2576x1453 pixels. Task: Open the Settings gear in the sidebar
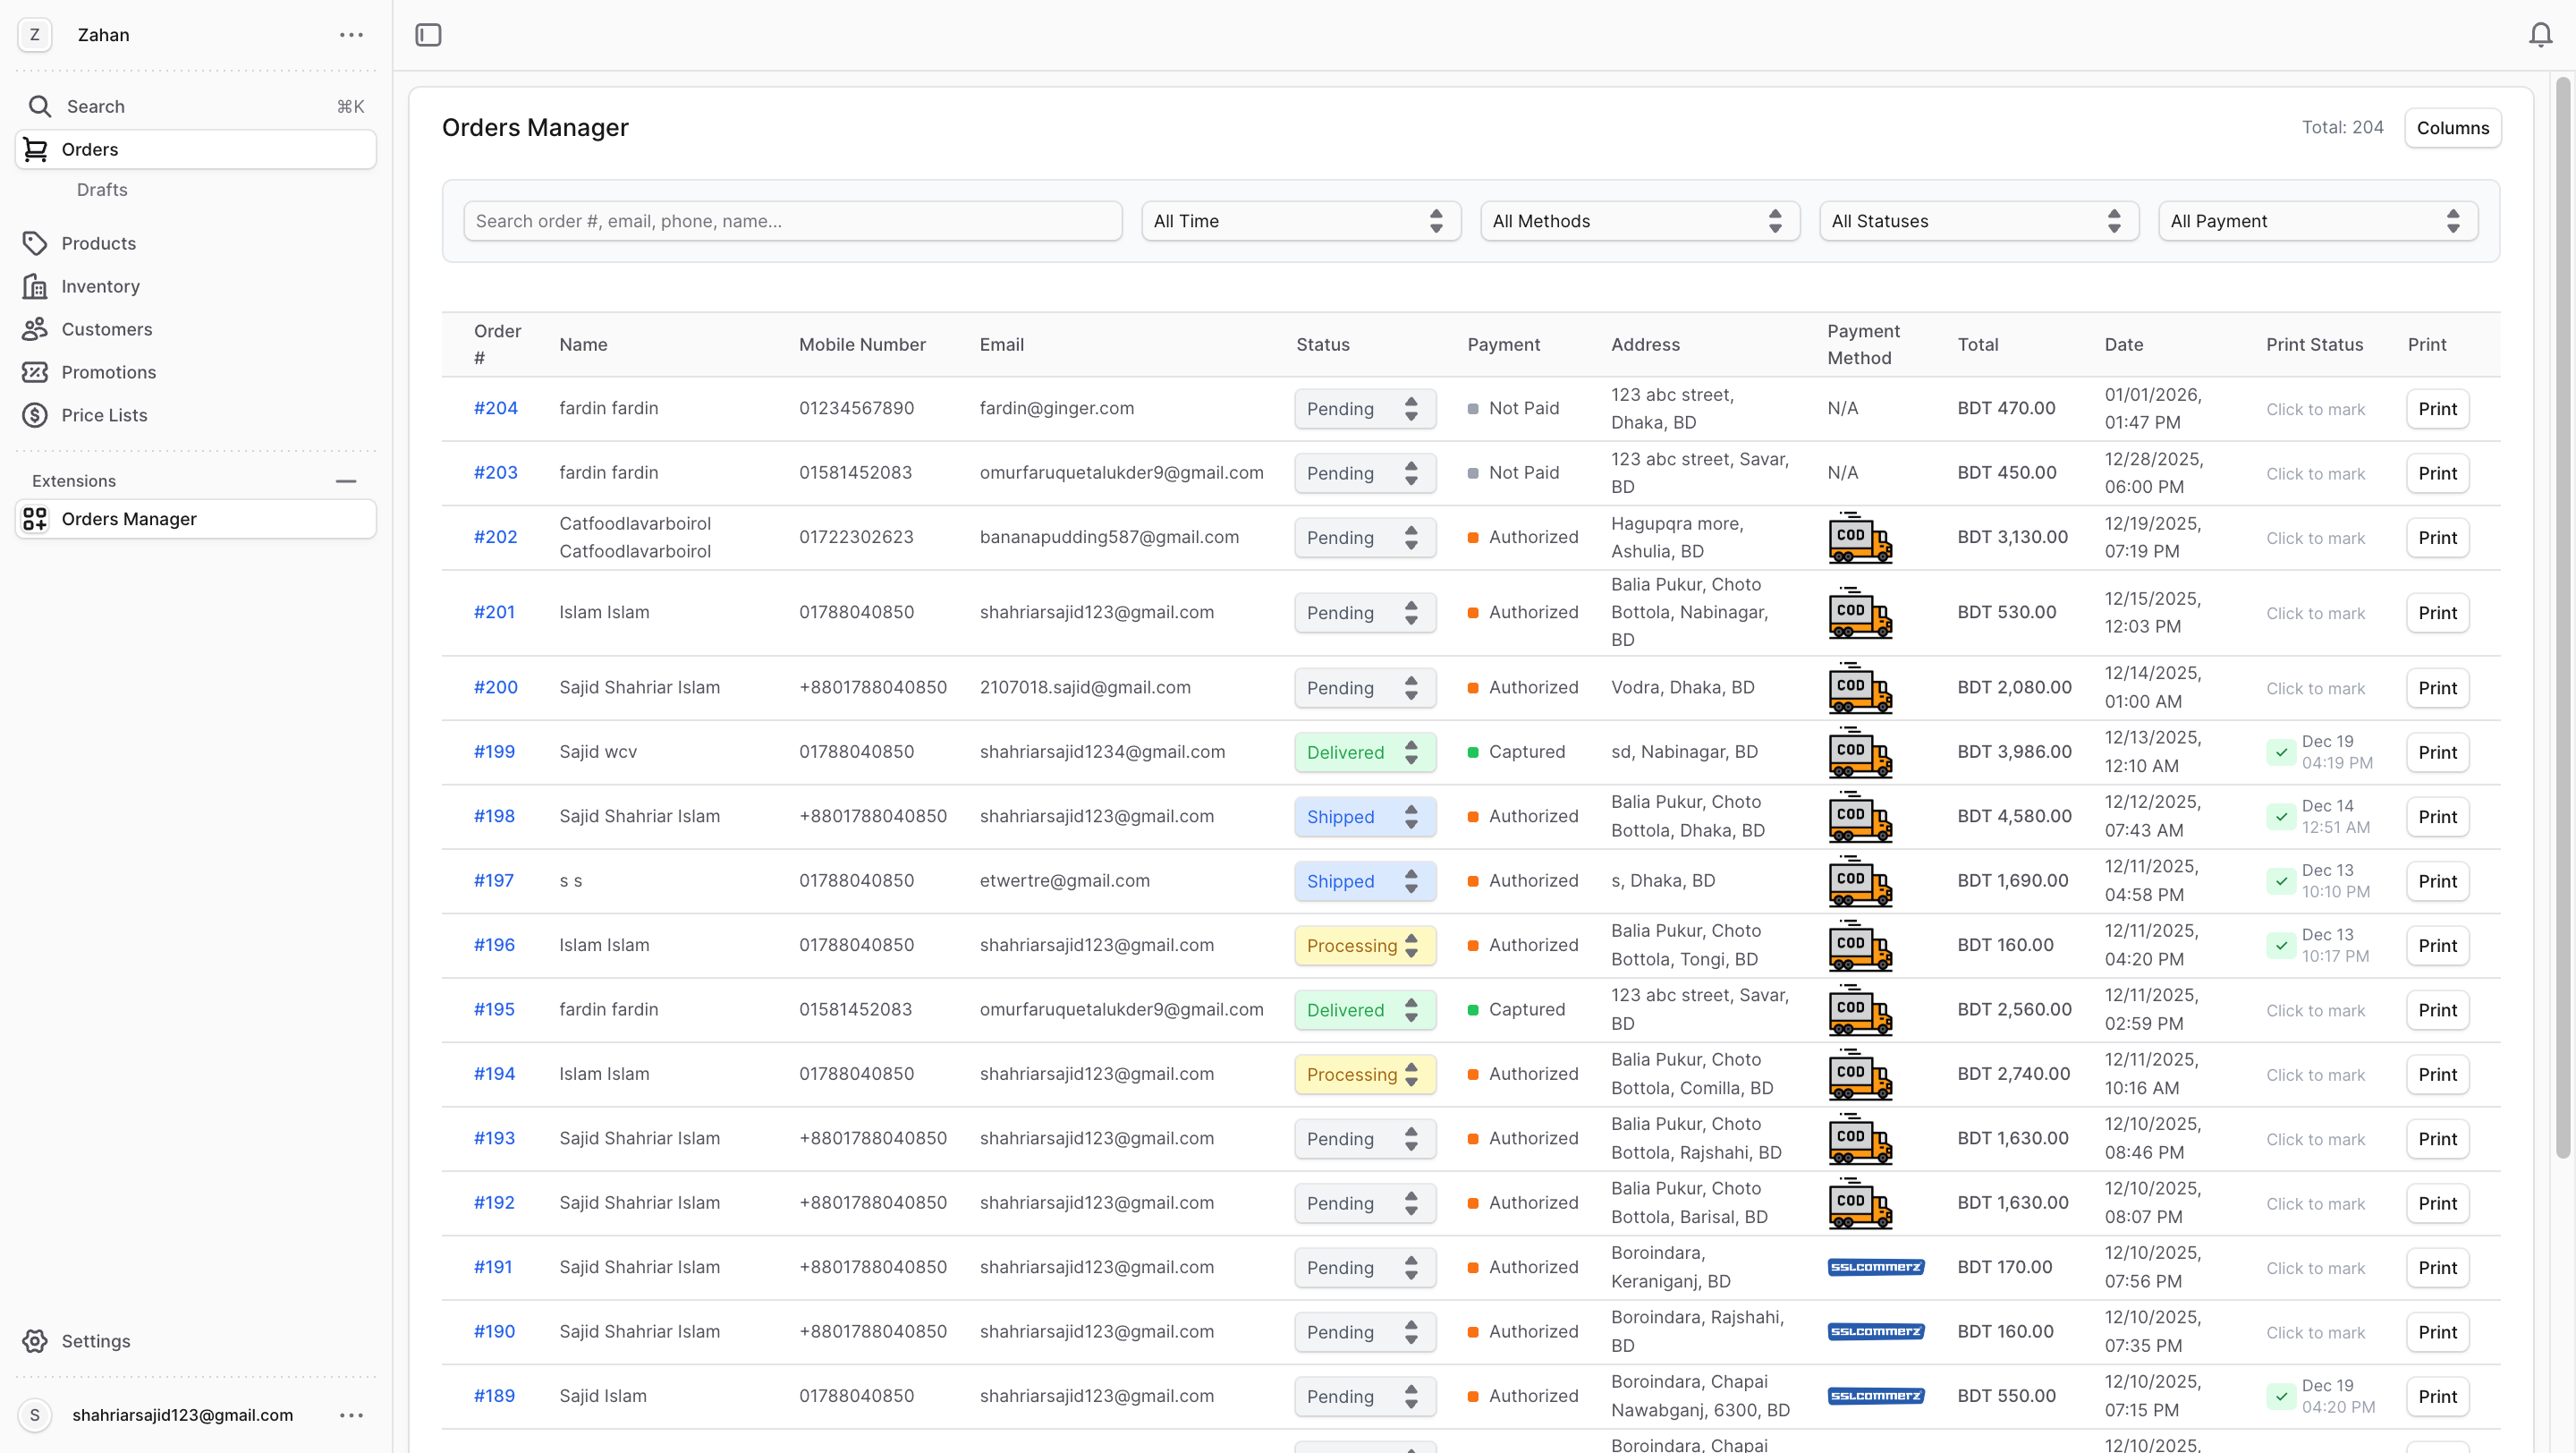tap(35, 1341)
